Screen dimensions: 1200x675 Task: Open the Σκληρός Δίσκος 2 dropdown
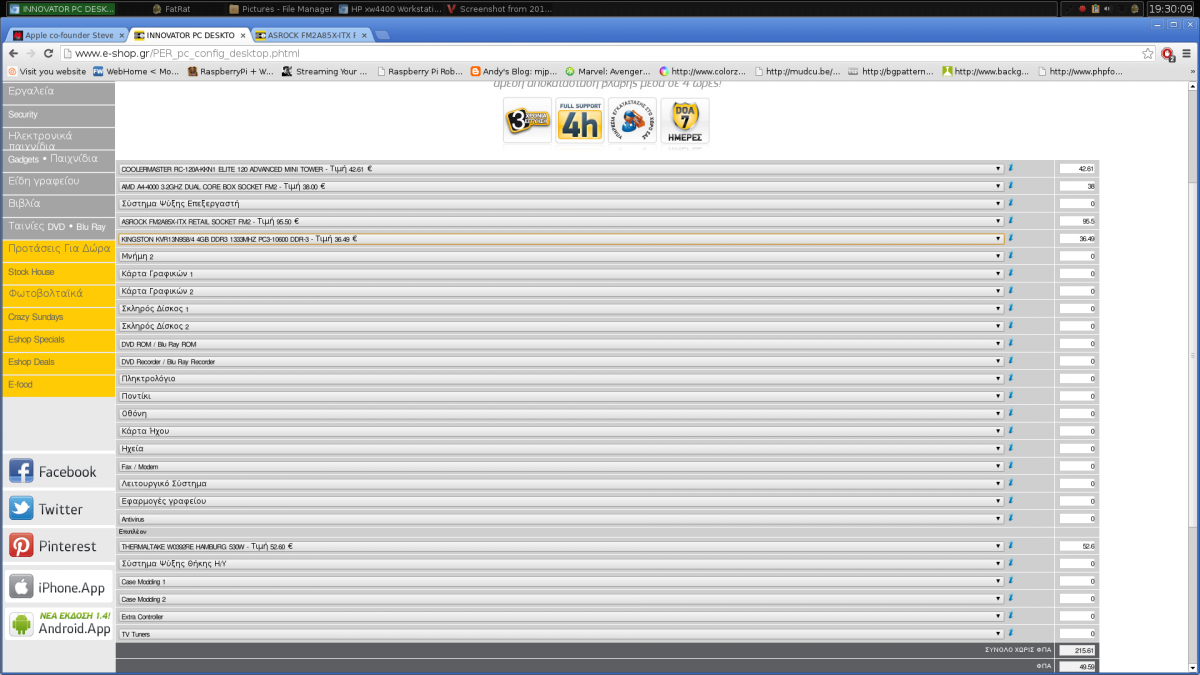coord(560,326)
